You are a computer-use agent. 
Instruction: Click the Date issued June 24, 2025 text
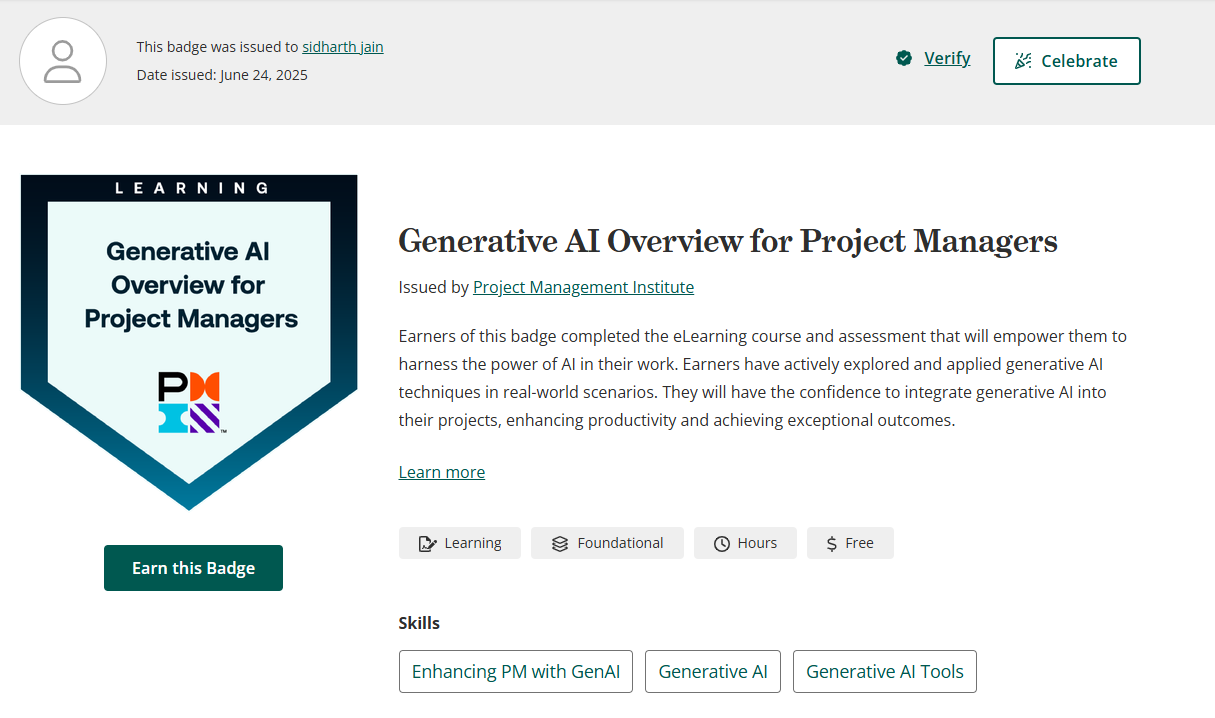222,75
